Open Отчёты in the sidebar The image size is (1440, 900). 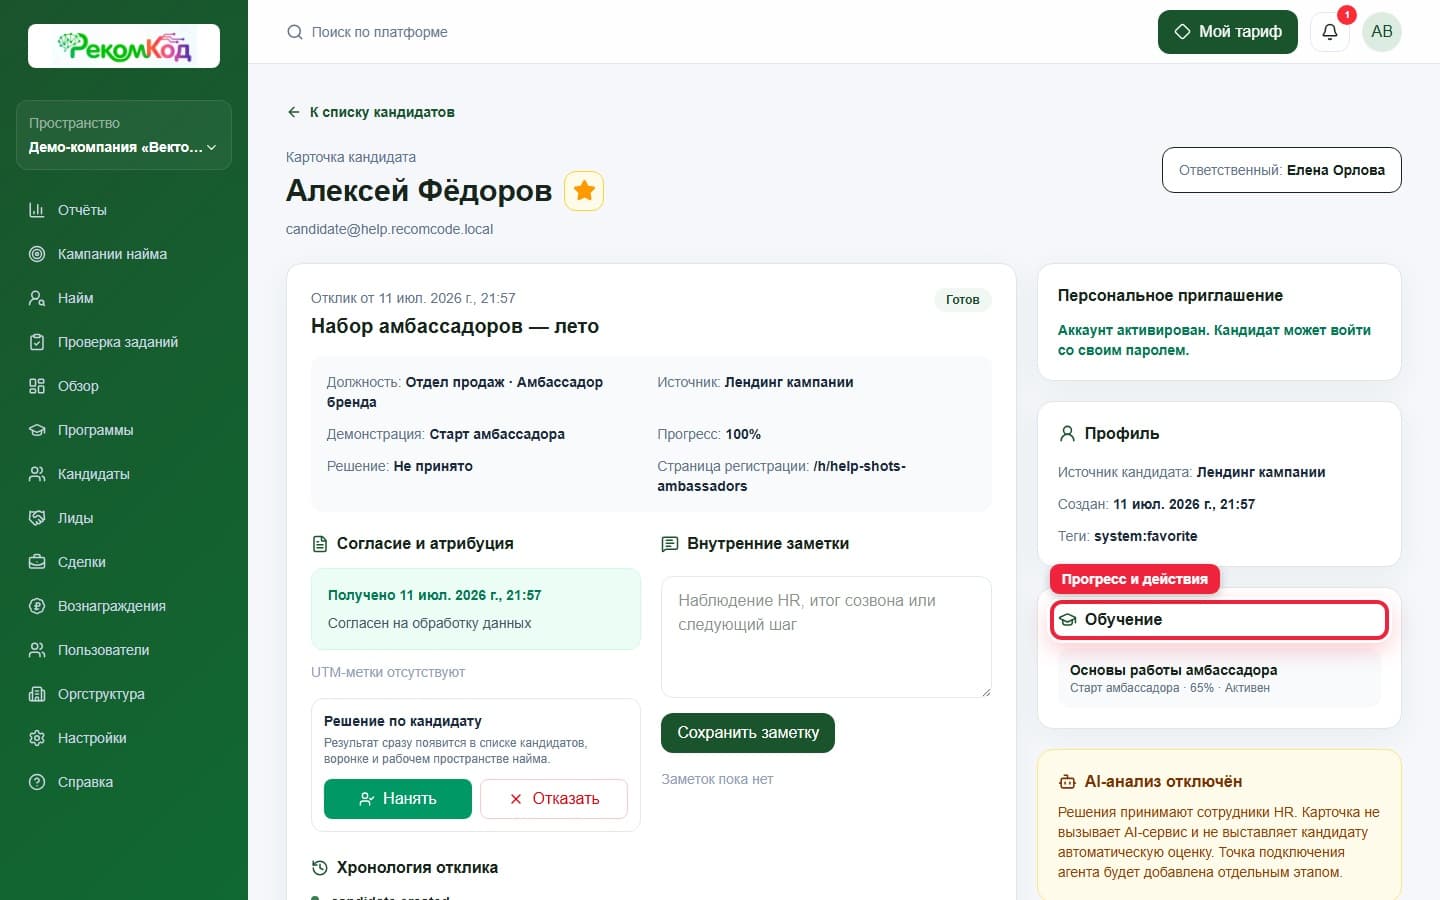(124, 210)
